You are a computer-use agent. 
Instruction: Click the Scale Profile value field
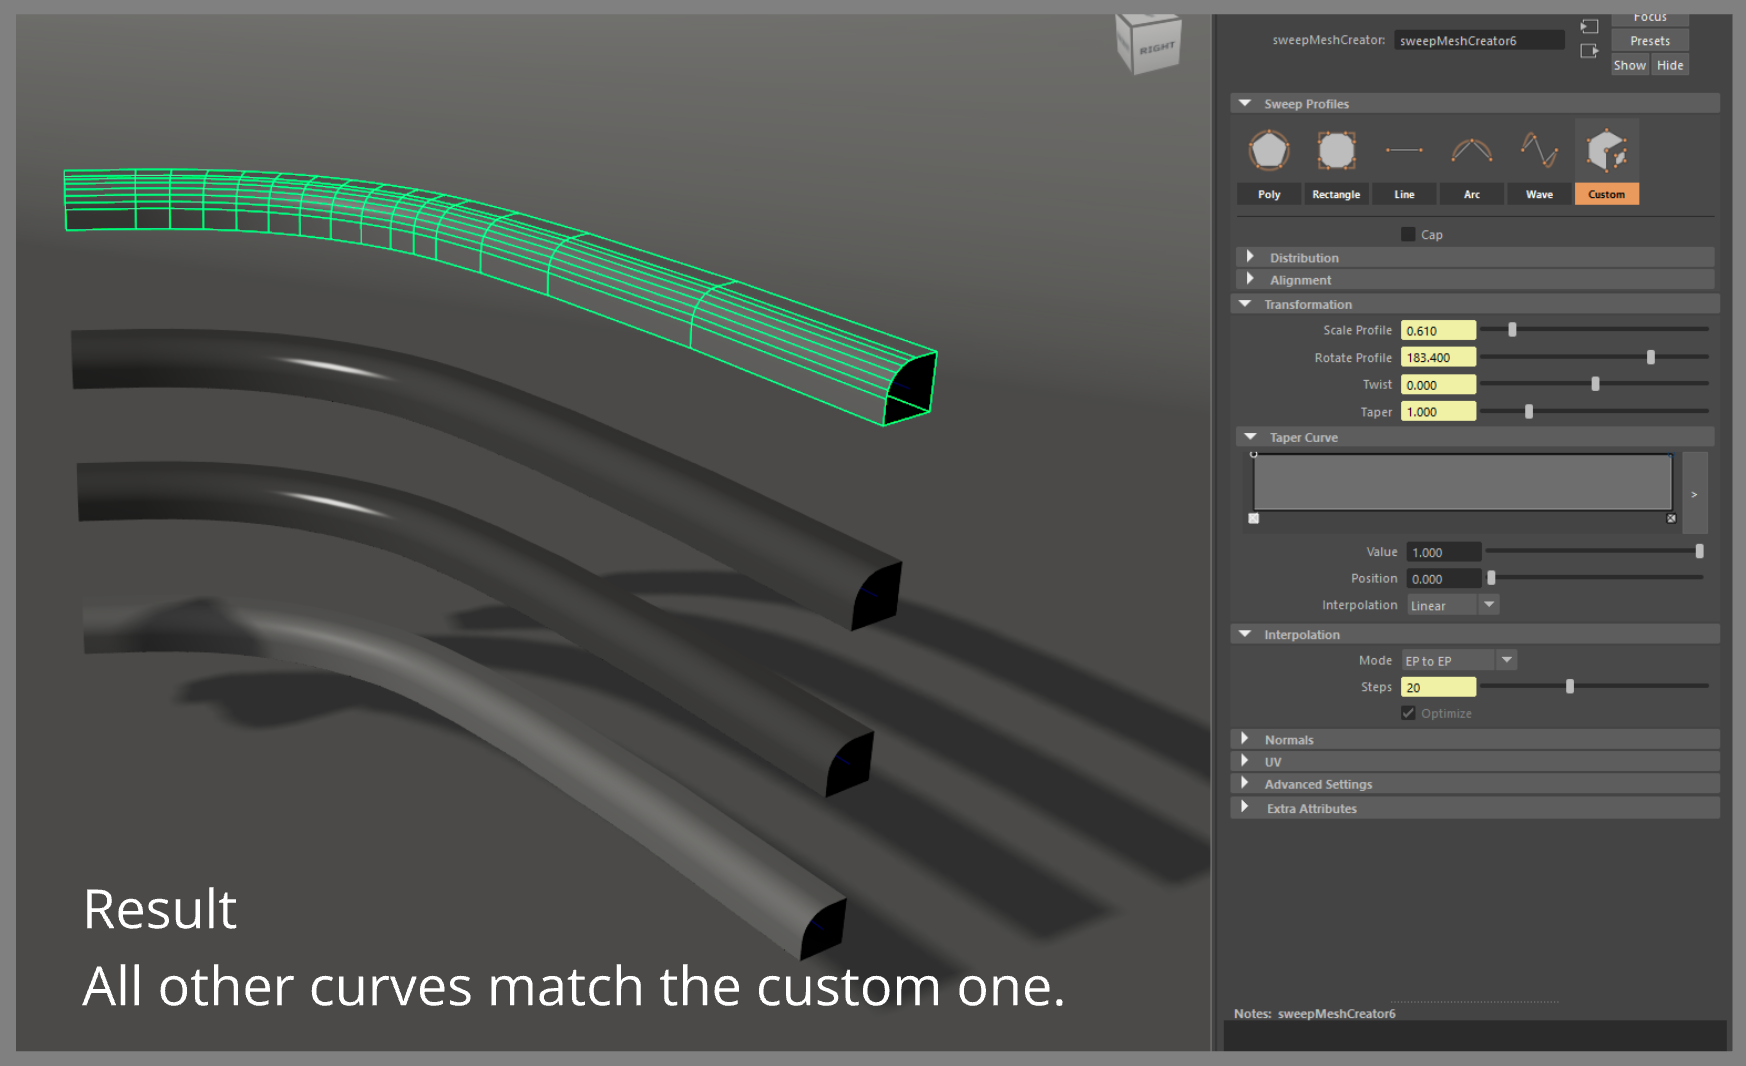[x=1437, y=331]
